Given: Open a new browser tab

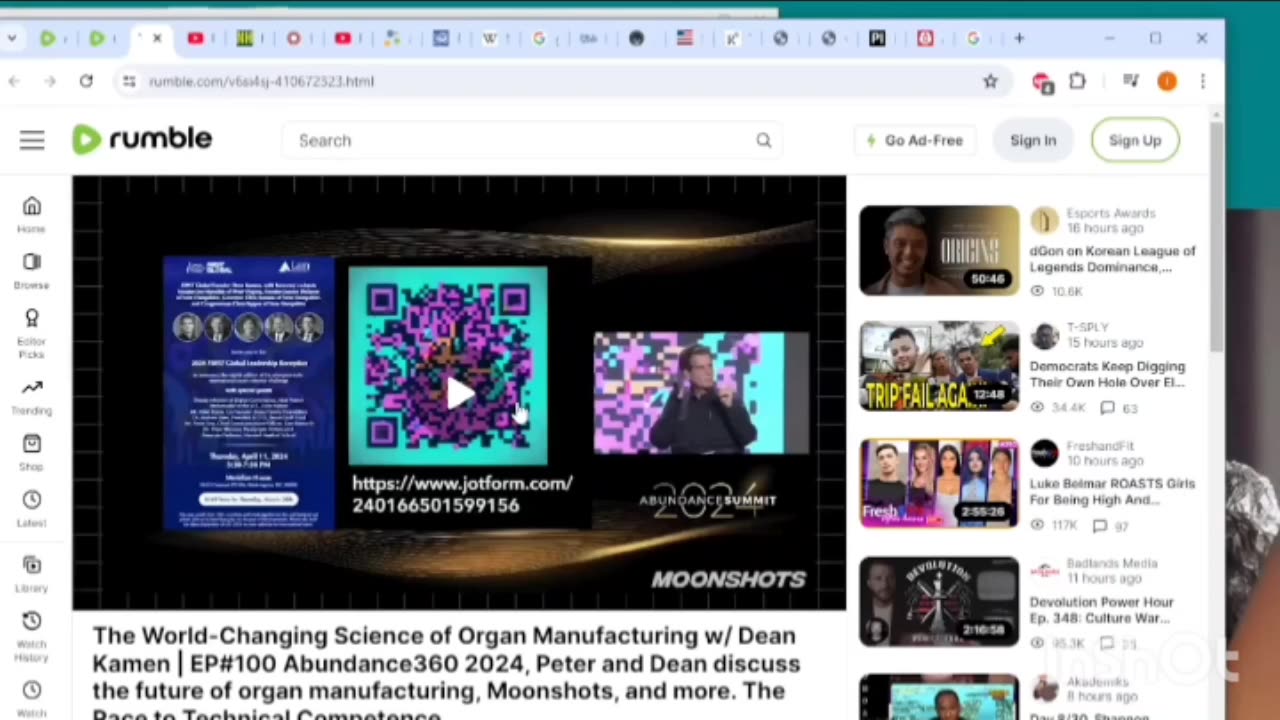Looking at the screenshot, I should tap(1019, 38).
